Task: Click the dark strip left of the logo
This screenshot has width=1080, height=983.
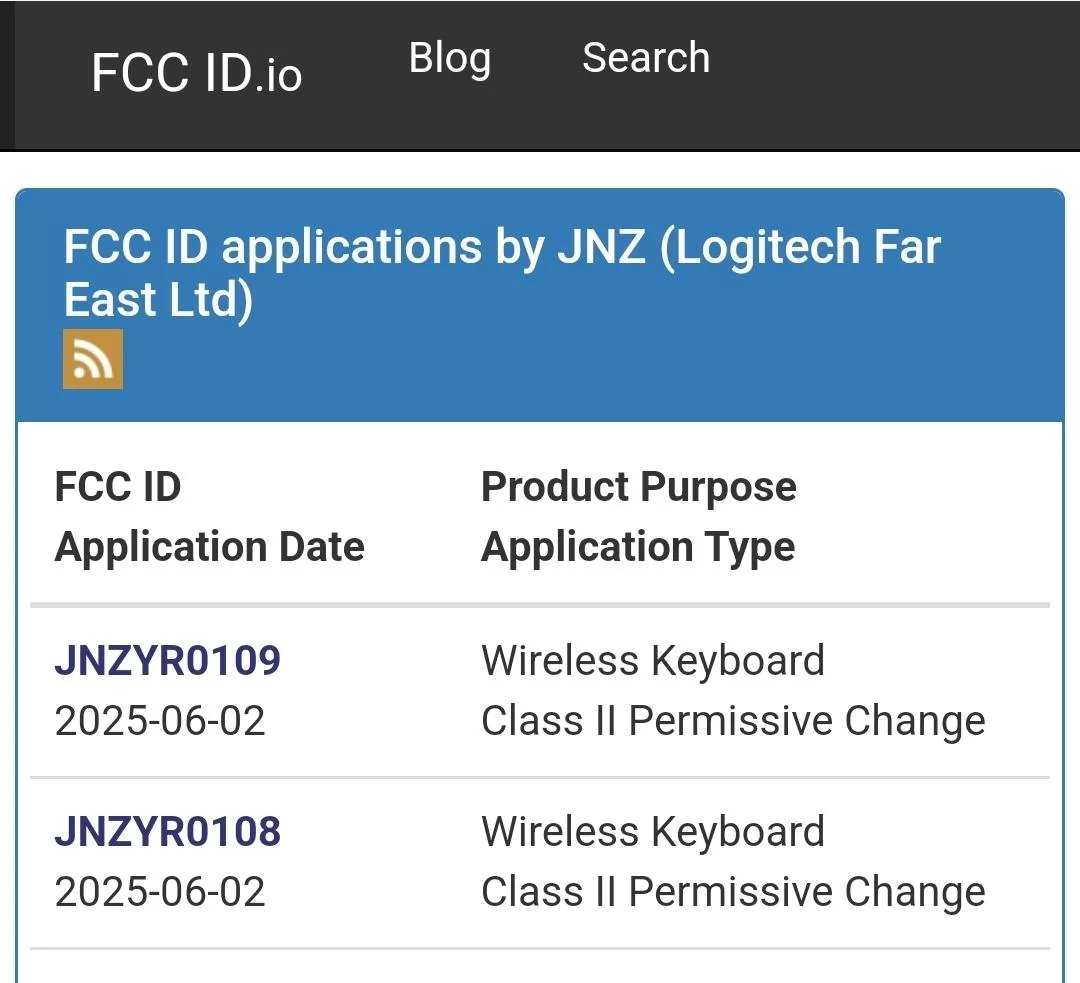Action: pos(7,75)
